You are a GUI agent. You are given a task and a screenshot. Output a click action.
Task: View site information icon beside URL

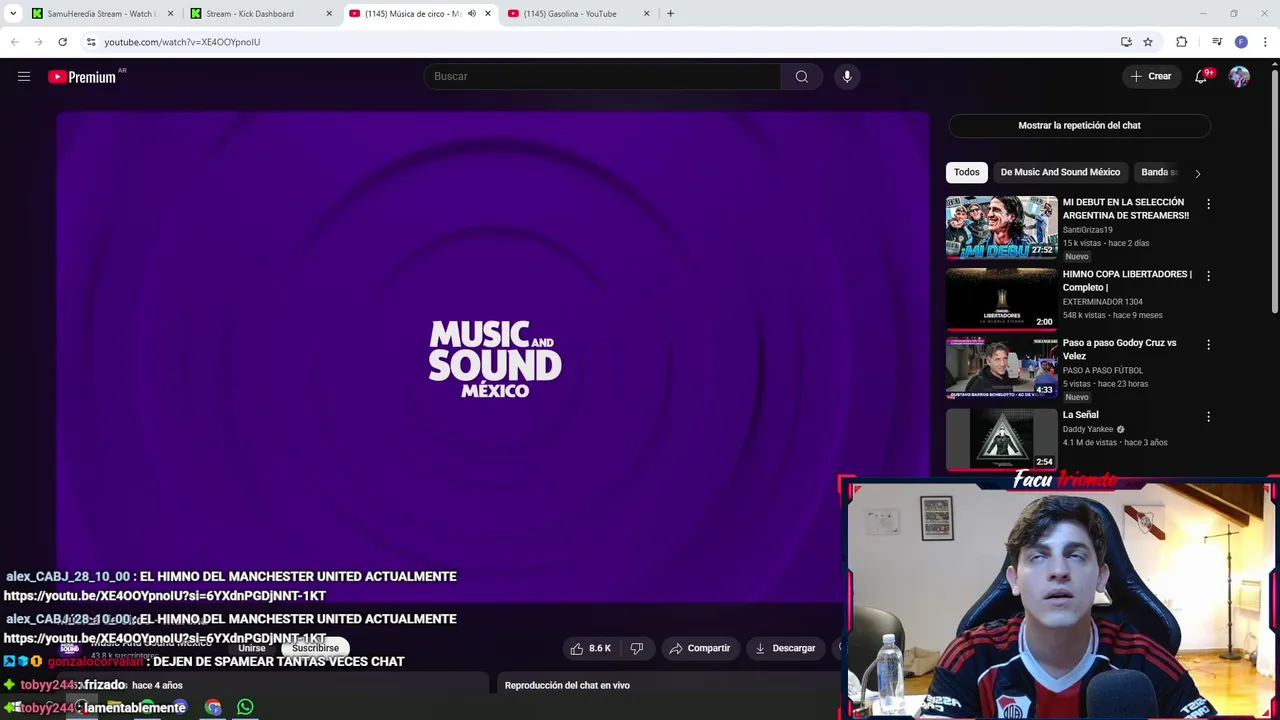pos(91,42)
